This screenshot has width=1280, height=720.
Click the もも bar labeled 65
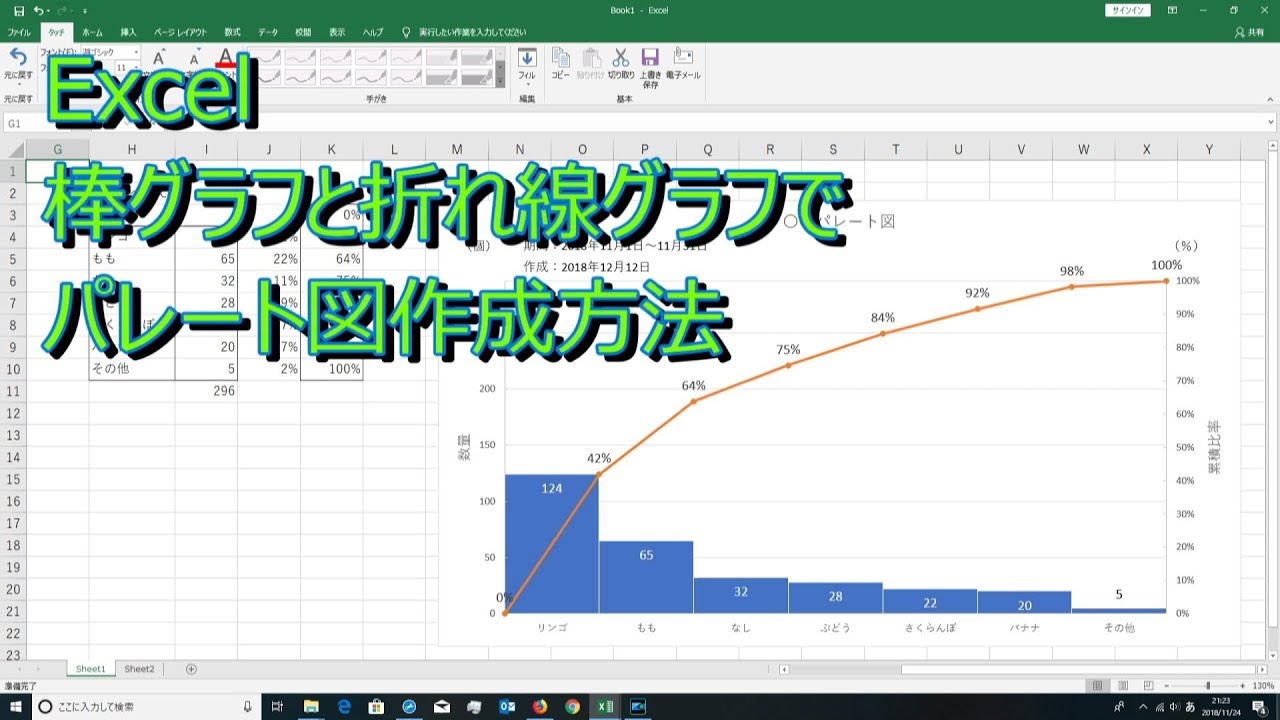(x=646, y=577)
